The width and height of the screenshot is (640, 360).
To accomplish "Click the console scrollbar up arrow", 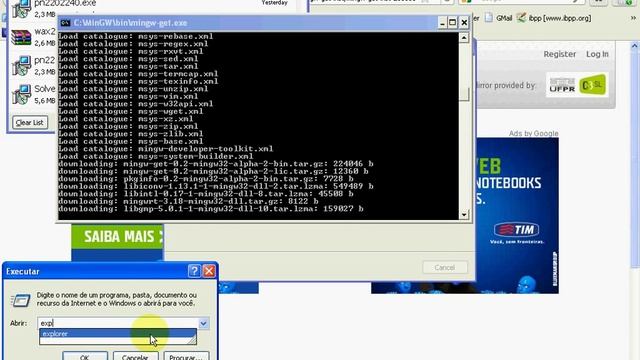I will pyautogui.click(x=464, y=38).
